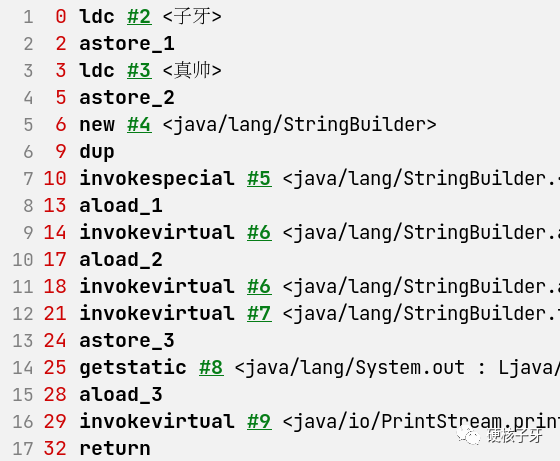This screenshot has height=461, width=560.
Task: Open constant pool link #3 beside ldc
Action: pos(139,71)
